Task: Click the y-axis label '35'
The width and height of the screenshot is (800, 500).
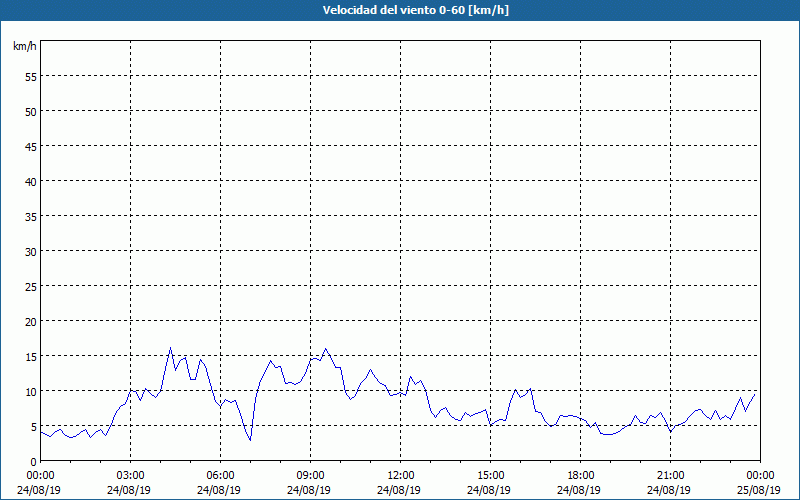Action: click(x=31, y=216)
